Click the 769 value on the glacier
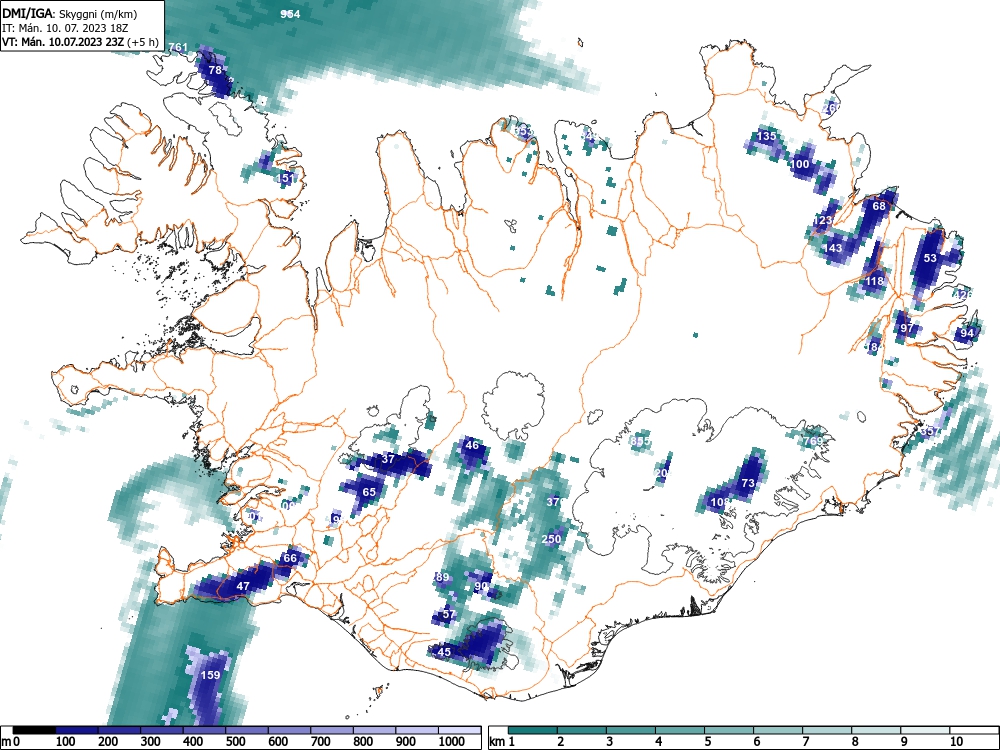This screenshot has height=750, width=1000. point(813,441)
